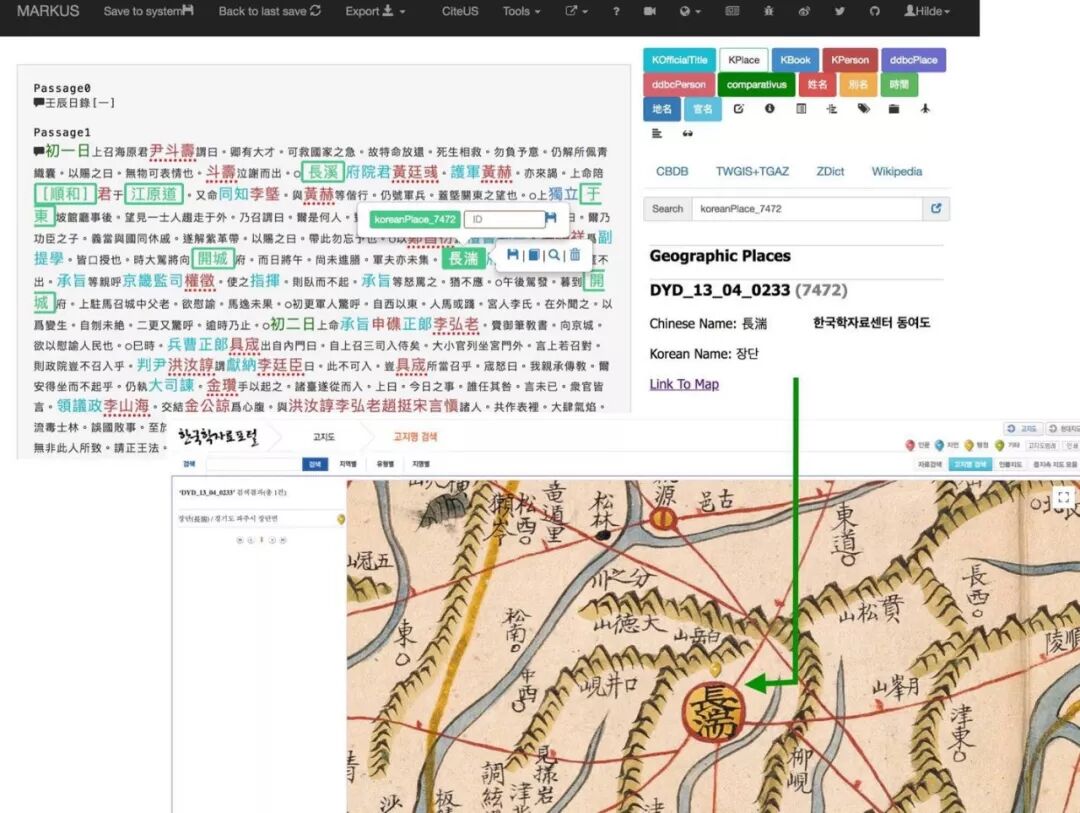The image size is (1080, 813).
Task: Switch to the TWGIS+TGAZ tab
Action: (x=752, y=172)
